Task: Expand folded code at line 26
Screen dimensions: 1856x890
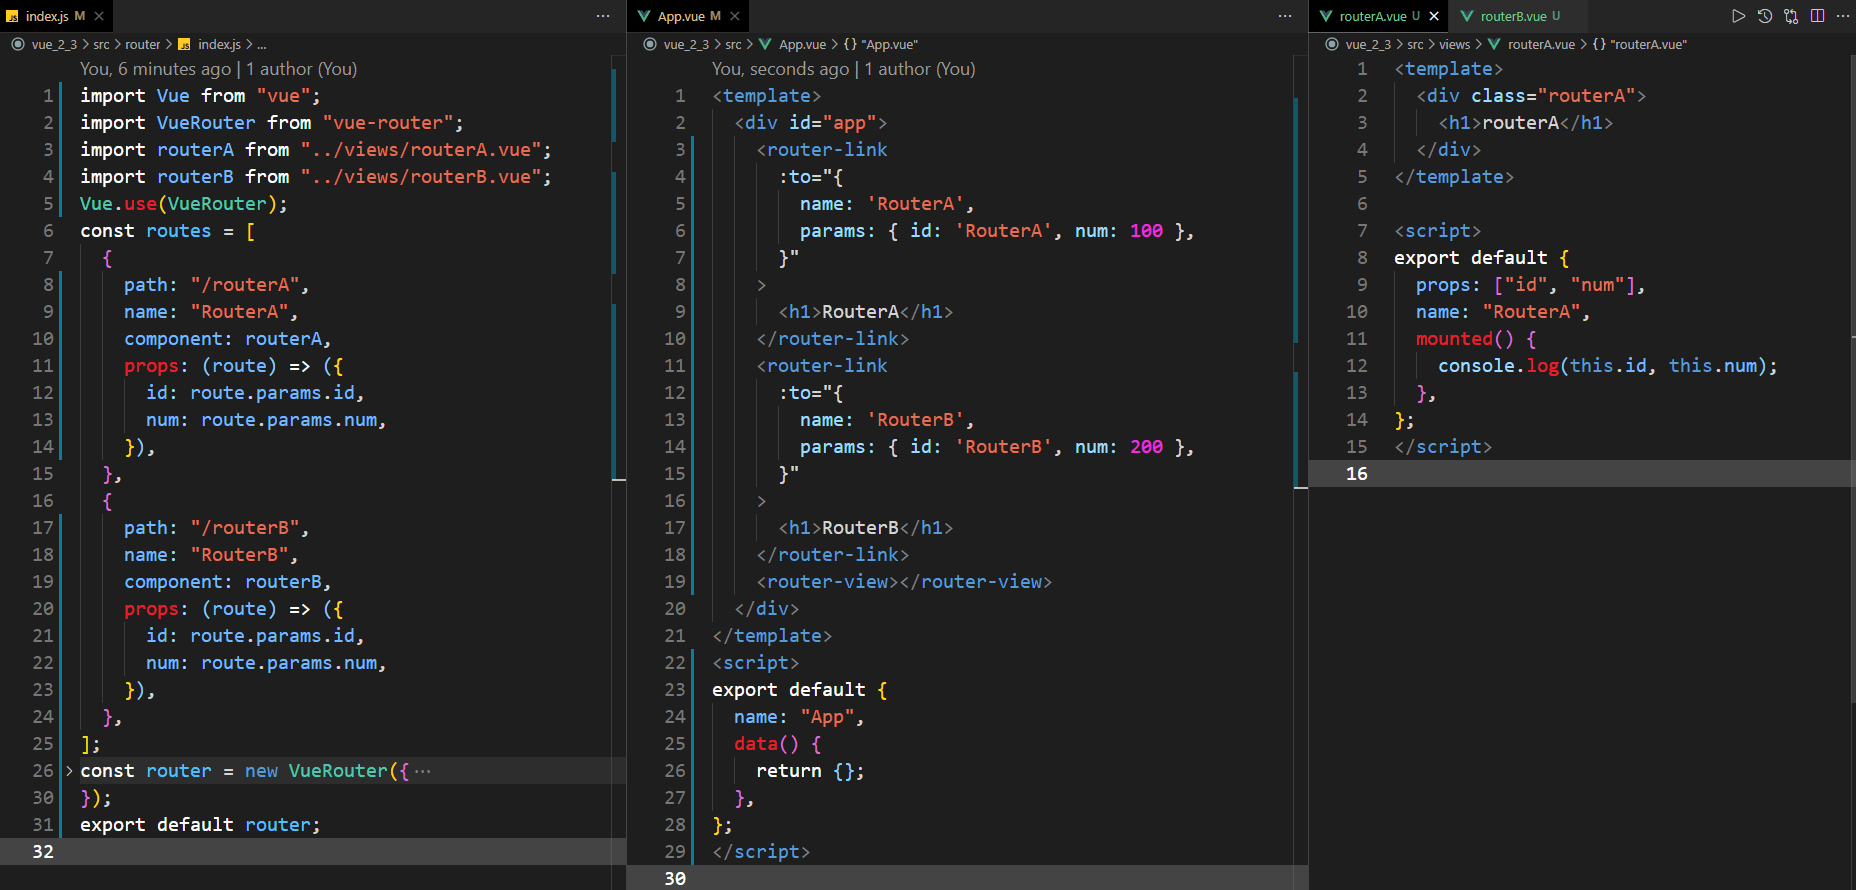Action: pos(69,771)
